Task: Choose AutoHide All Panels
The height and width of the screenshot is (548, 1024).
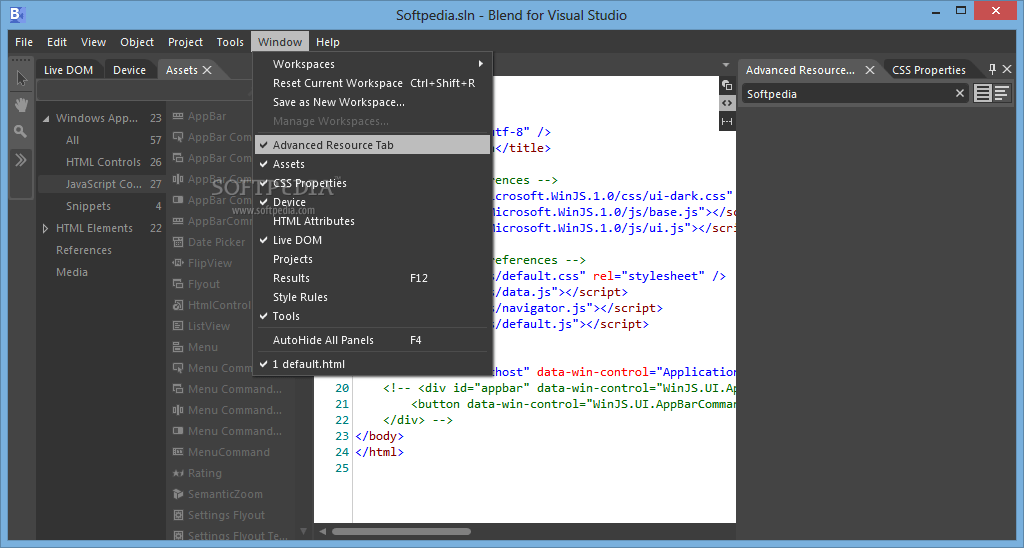Action: click(372, 340)
